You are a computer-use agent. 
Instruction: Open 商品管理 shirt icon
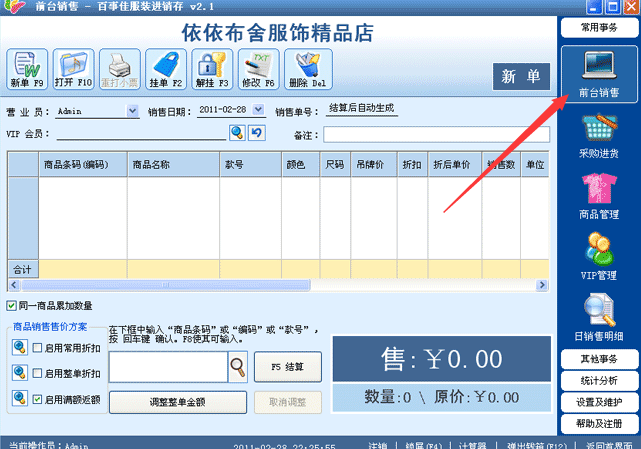pos(599,196)
